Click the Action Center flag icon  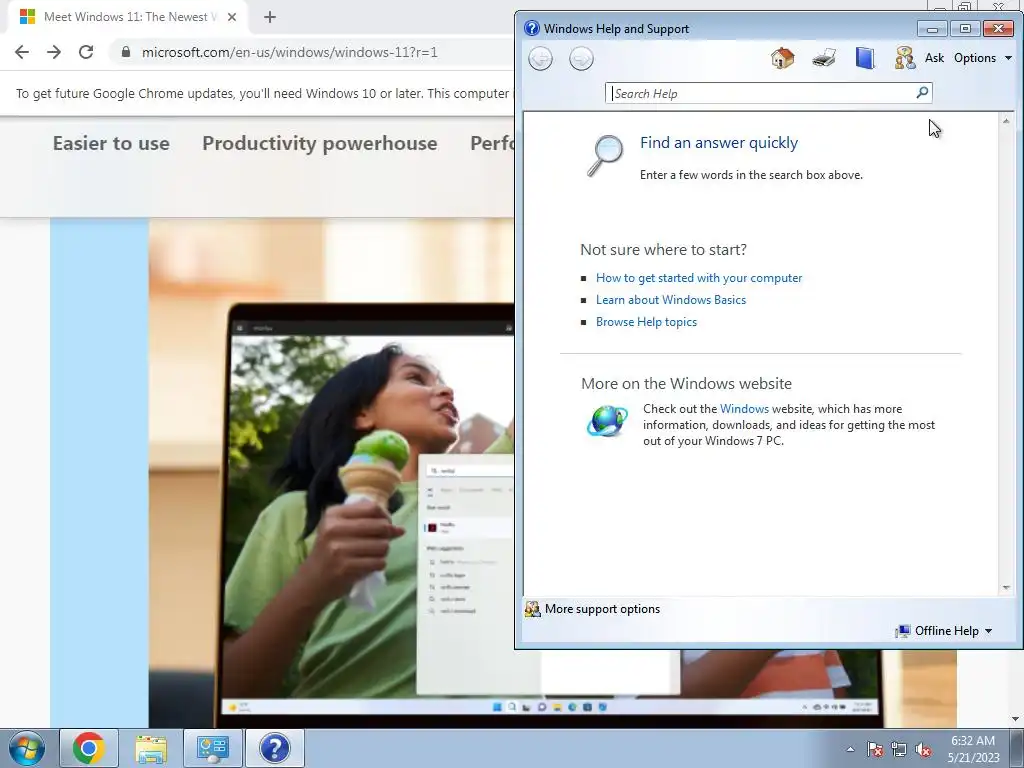[x=875, y=749]
